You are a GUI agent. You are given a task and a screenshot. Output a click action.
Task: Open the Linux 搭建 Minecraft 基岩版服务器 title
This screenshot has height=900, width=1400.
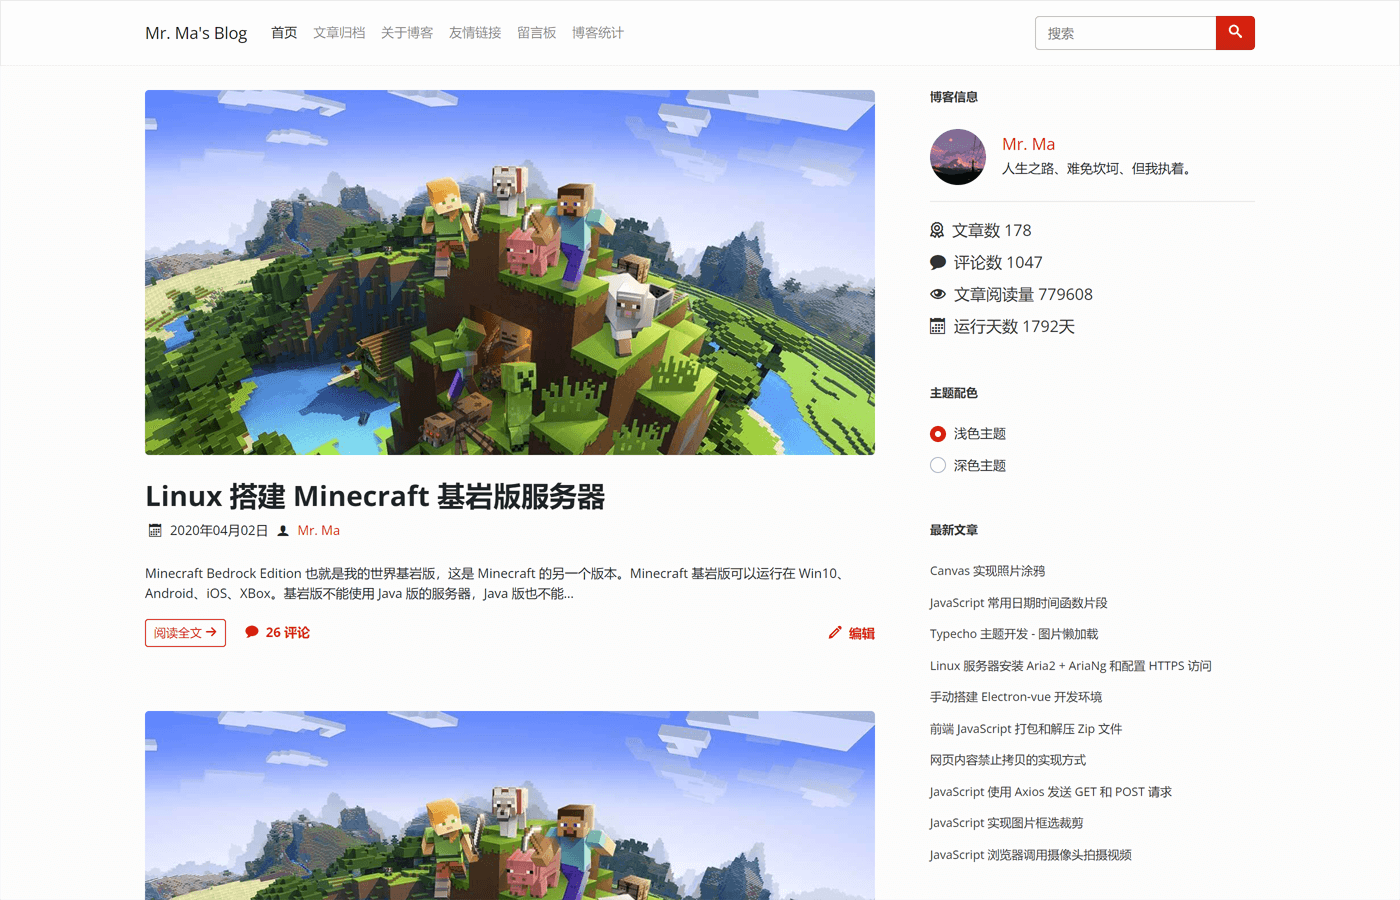click(x=375, y=496)
